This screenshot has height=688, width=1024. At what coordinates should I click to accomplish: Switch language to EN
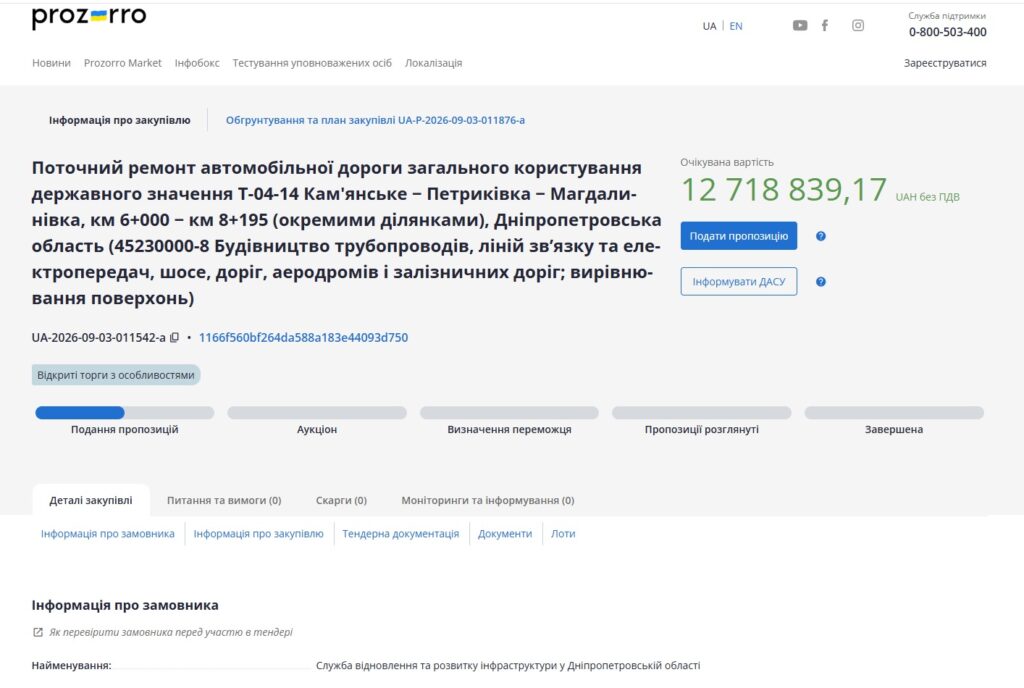736,26
